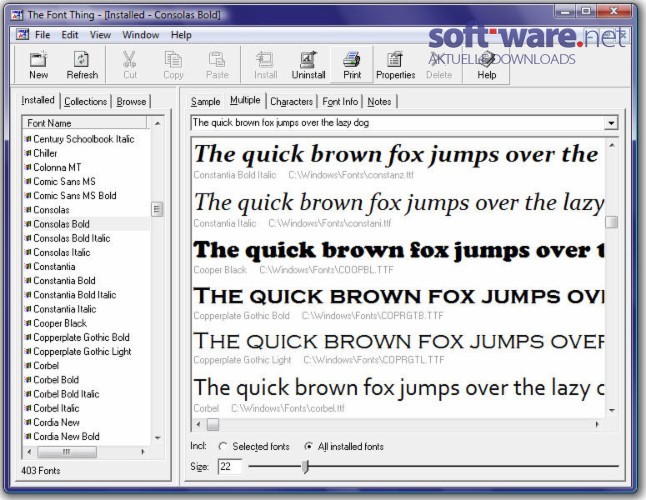Open the Window menu
This screenshot has width=646, height=500.
140,35
